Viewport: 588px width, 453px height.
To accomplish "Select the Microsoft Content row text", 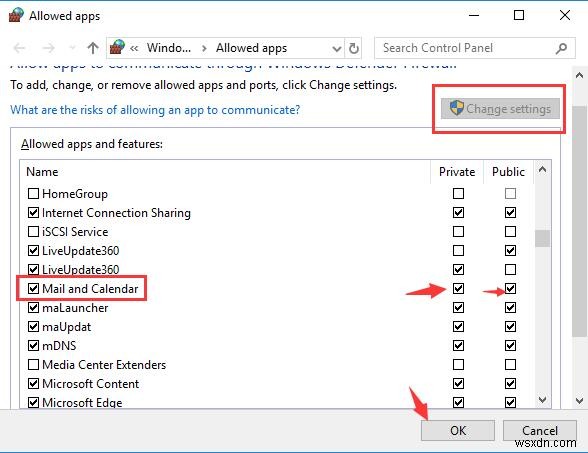I will 90,384.
